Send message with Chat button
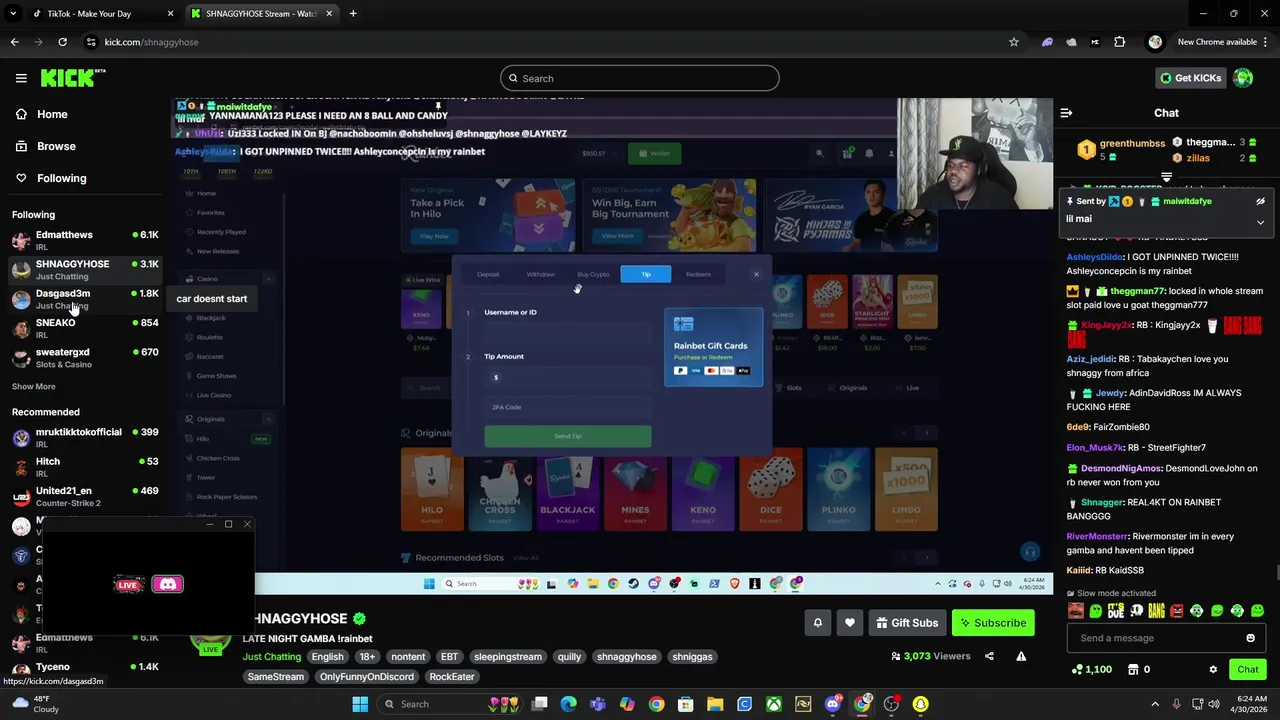This screenshot has height=720, width=1280. point(1248,670)
